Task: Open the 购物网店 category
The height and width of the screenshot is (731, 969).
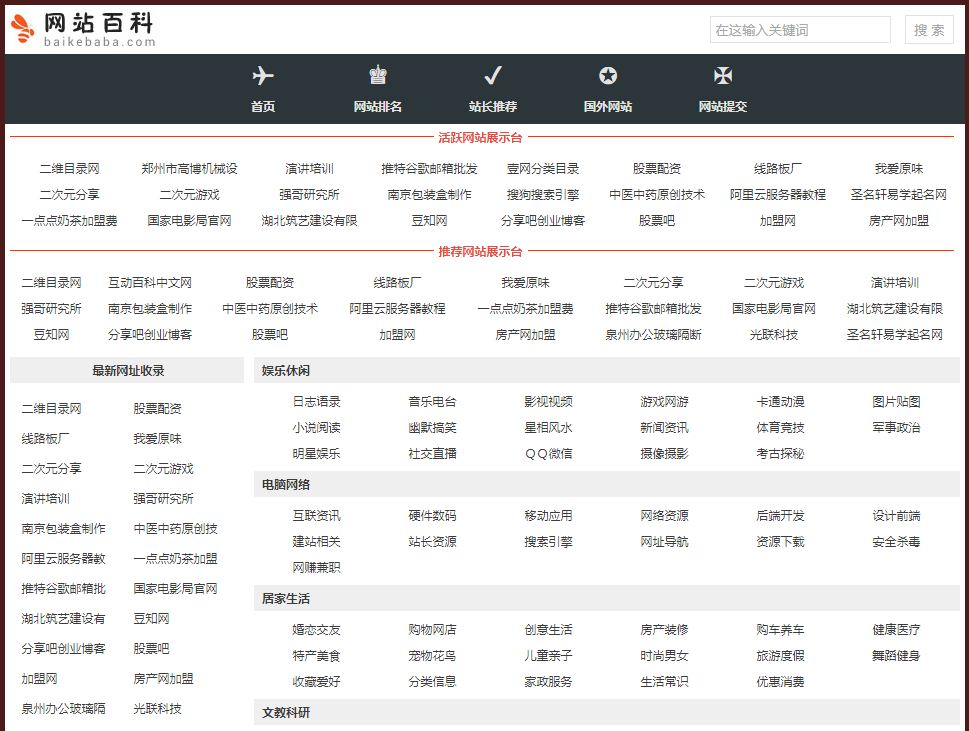Action: click(432, 630)
